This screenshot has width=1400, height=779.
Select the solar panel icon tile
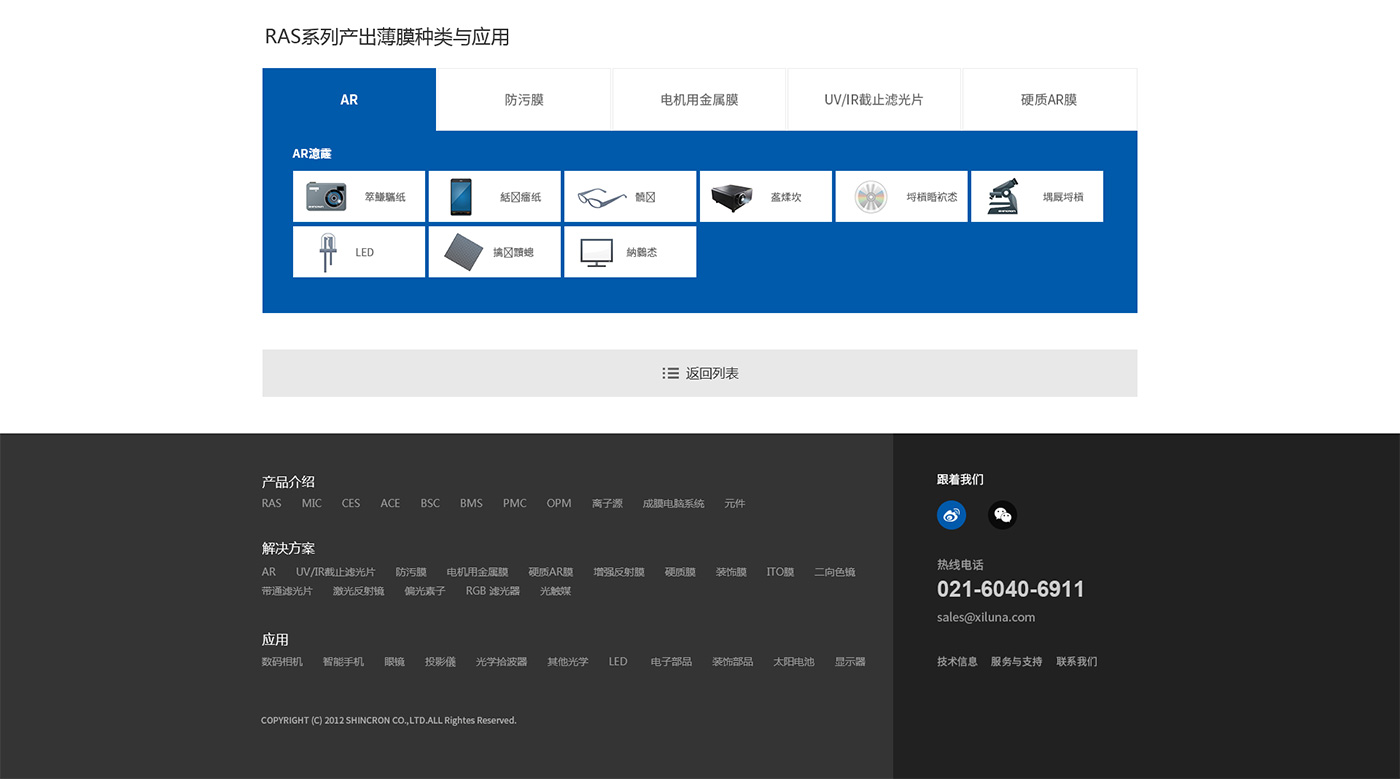click(494, 252)
